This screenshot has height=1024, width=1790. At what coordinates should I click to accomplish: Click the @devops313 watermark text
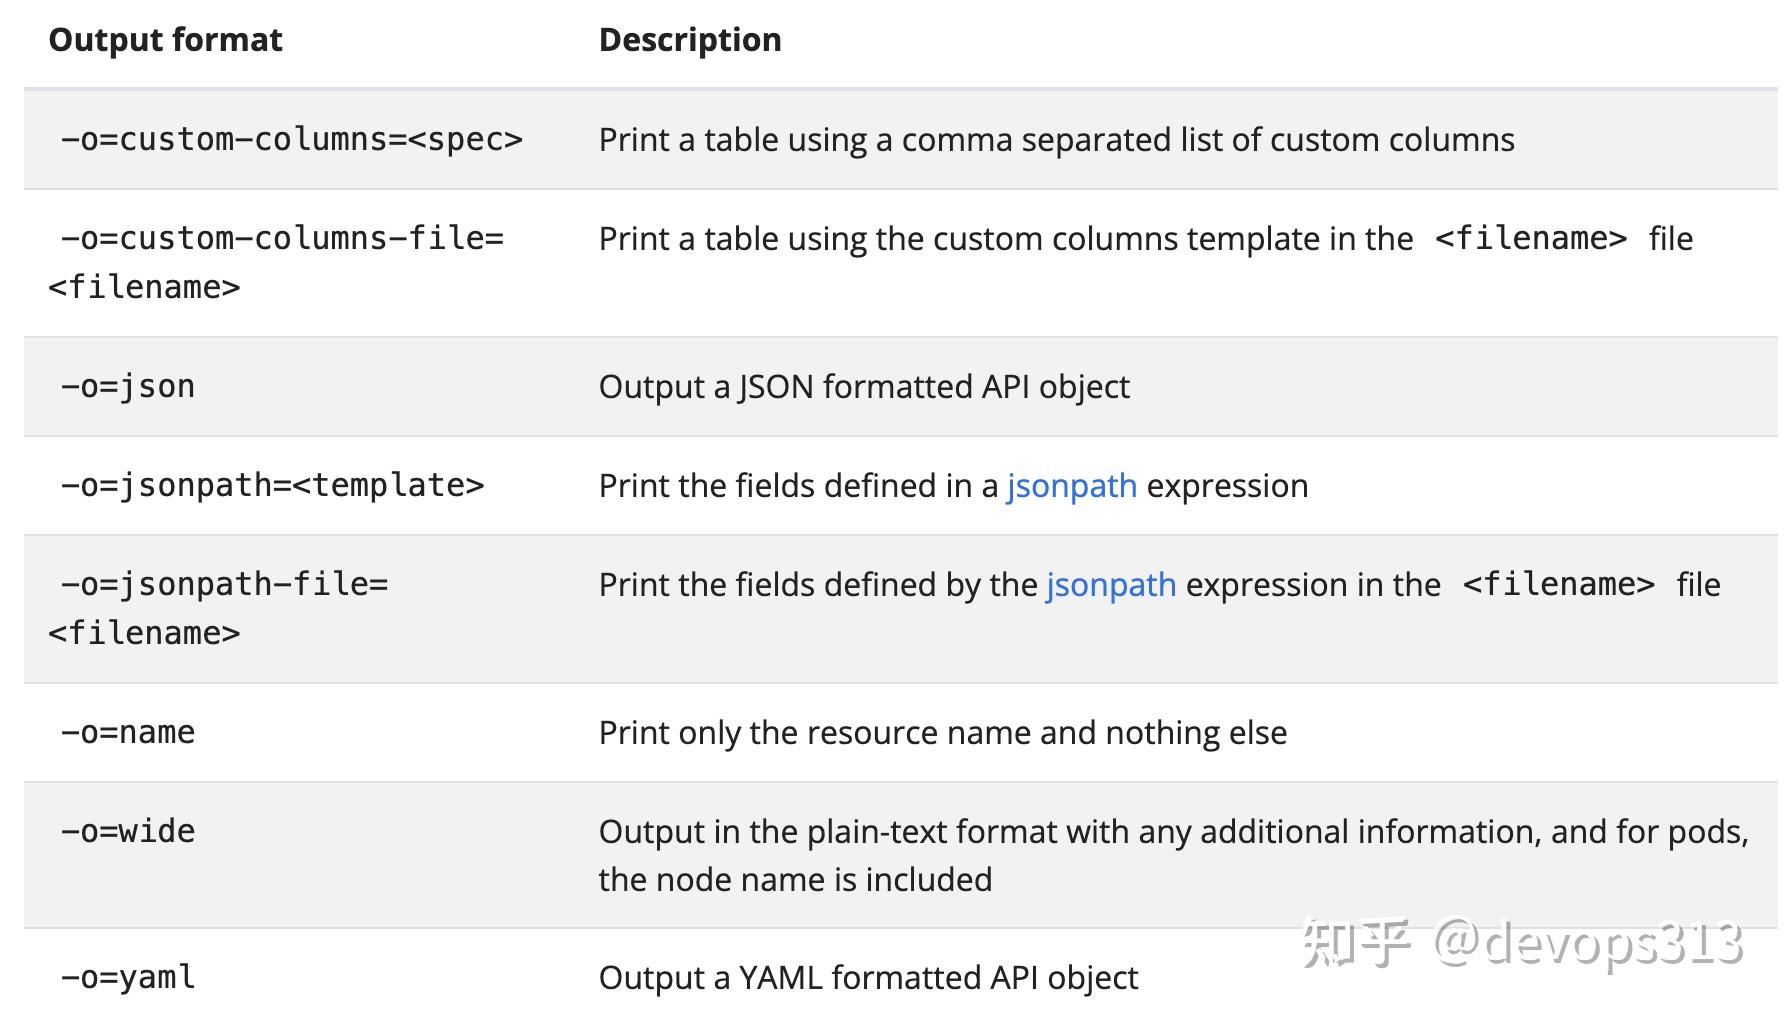pyautogui.click(x=1588, y=943)
